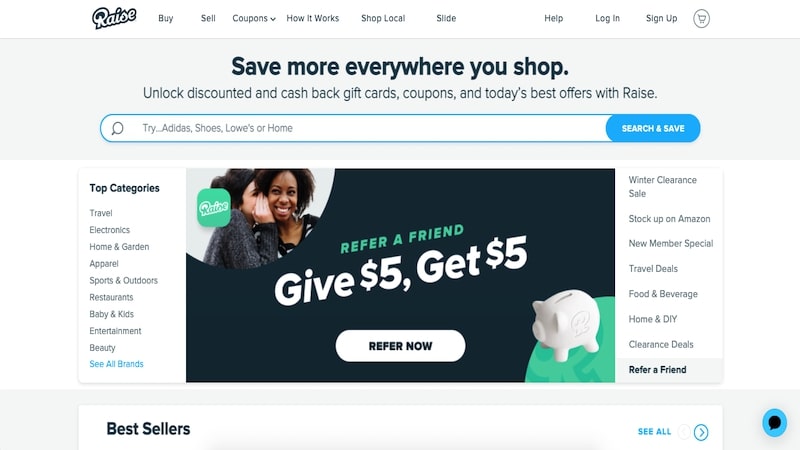Select Travel under Top Categories
Screen dimensions: 800x450
coord(101,213)
